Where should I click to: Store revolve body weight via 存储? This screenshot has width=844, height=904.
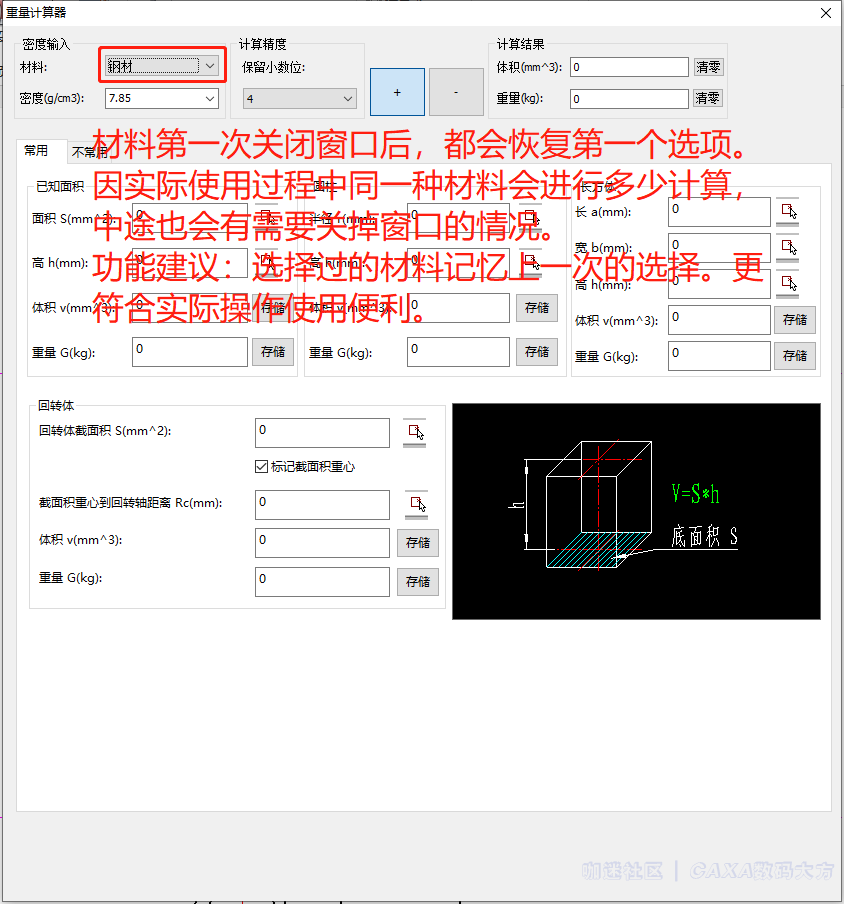pos(418,581)
